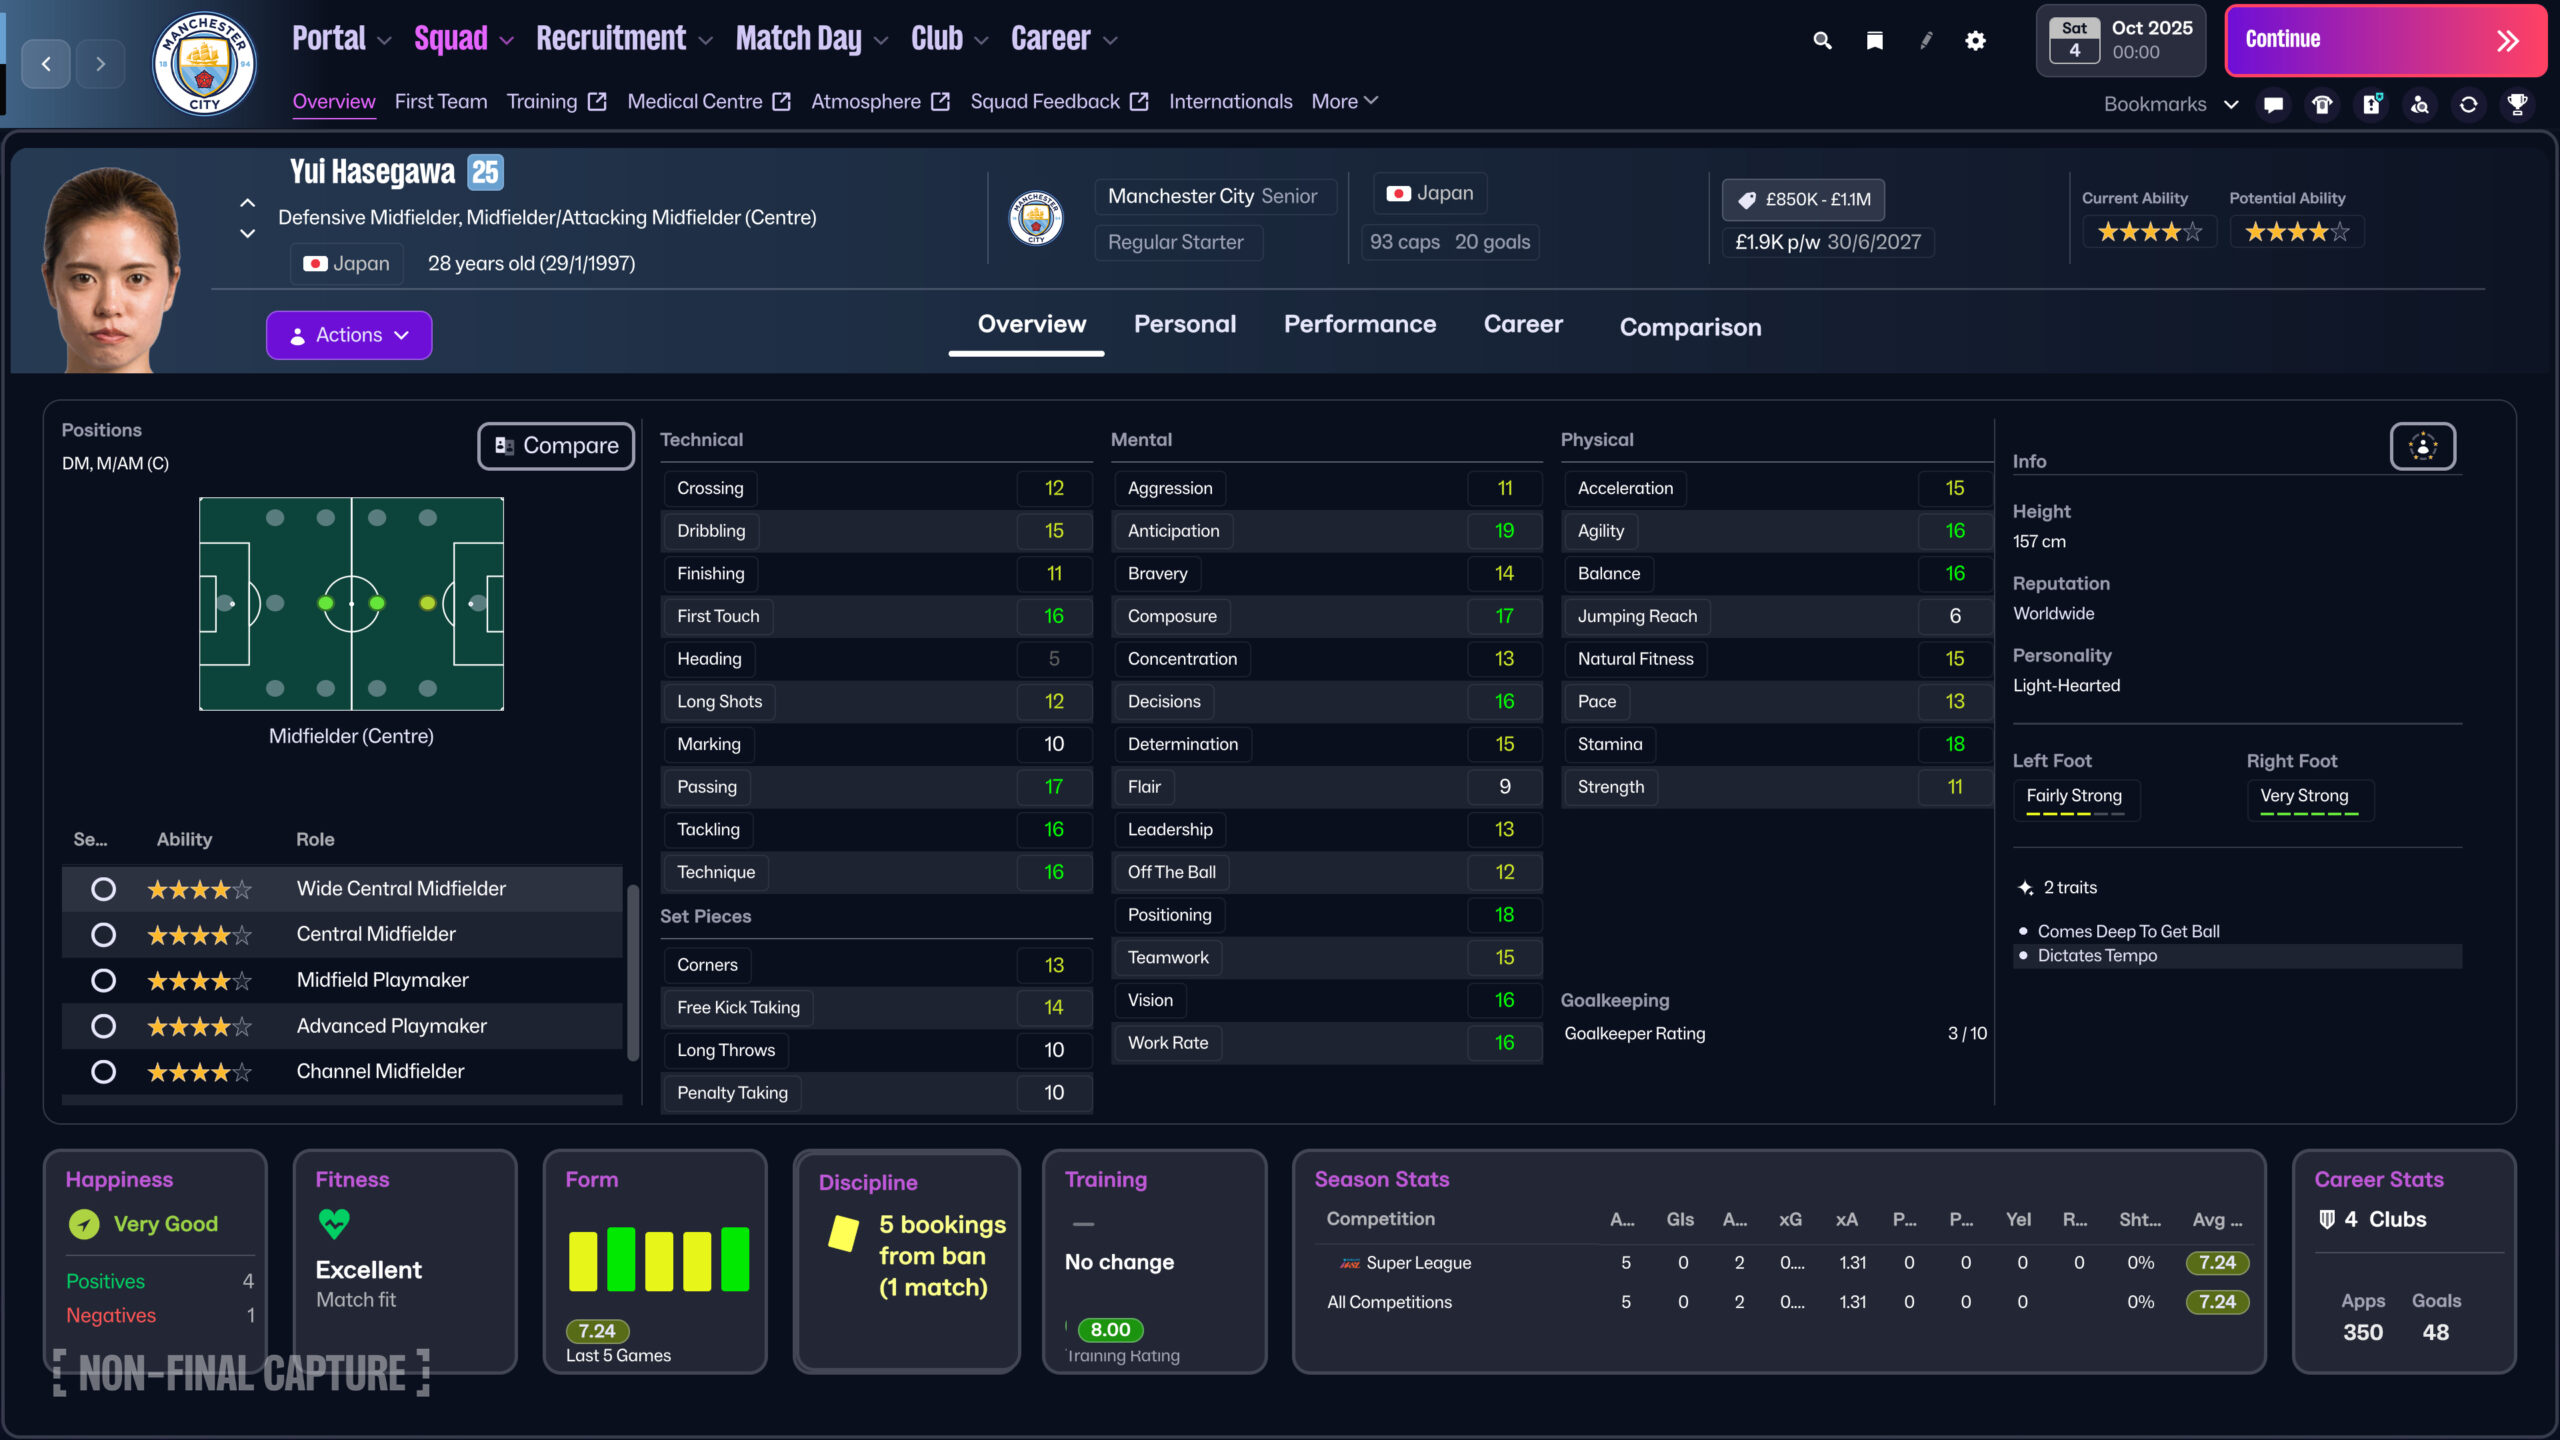Screen dimensions: 2560x1440
Task: Click the kit/shirt icon in the toolbar
Action: click(2322, 104)
